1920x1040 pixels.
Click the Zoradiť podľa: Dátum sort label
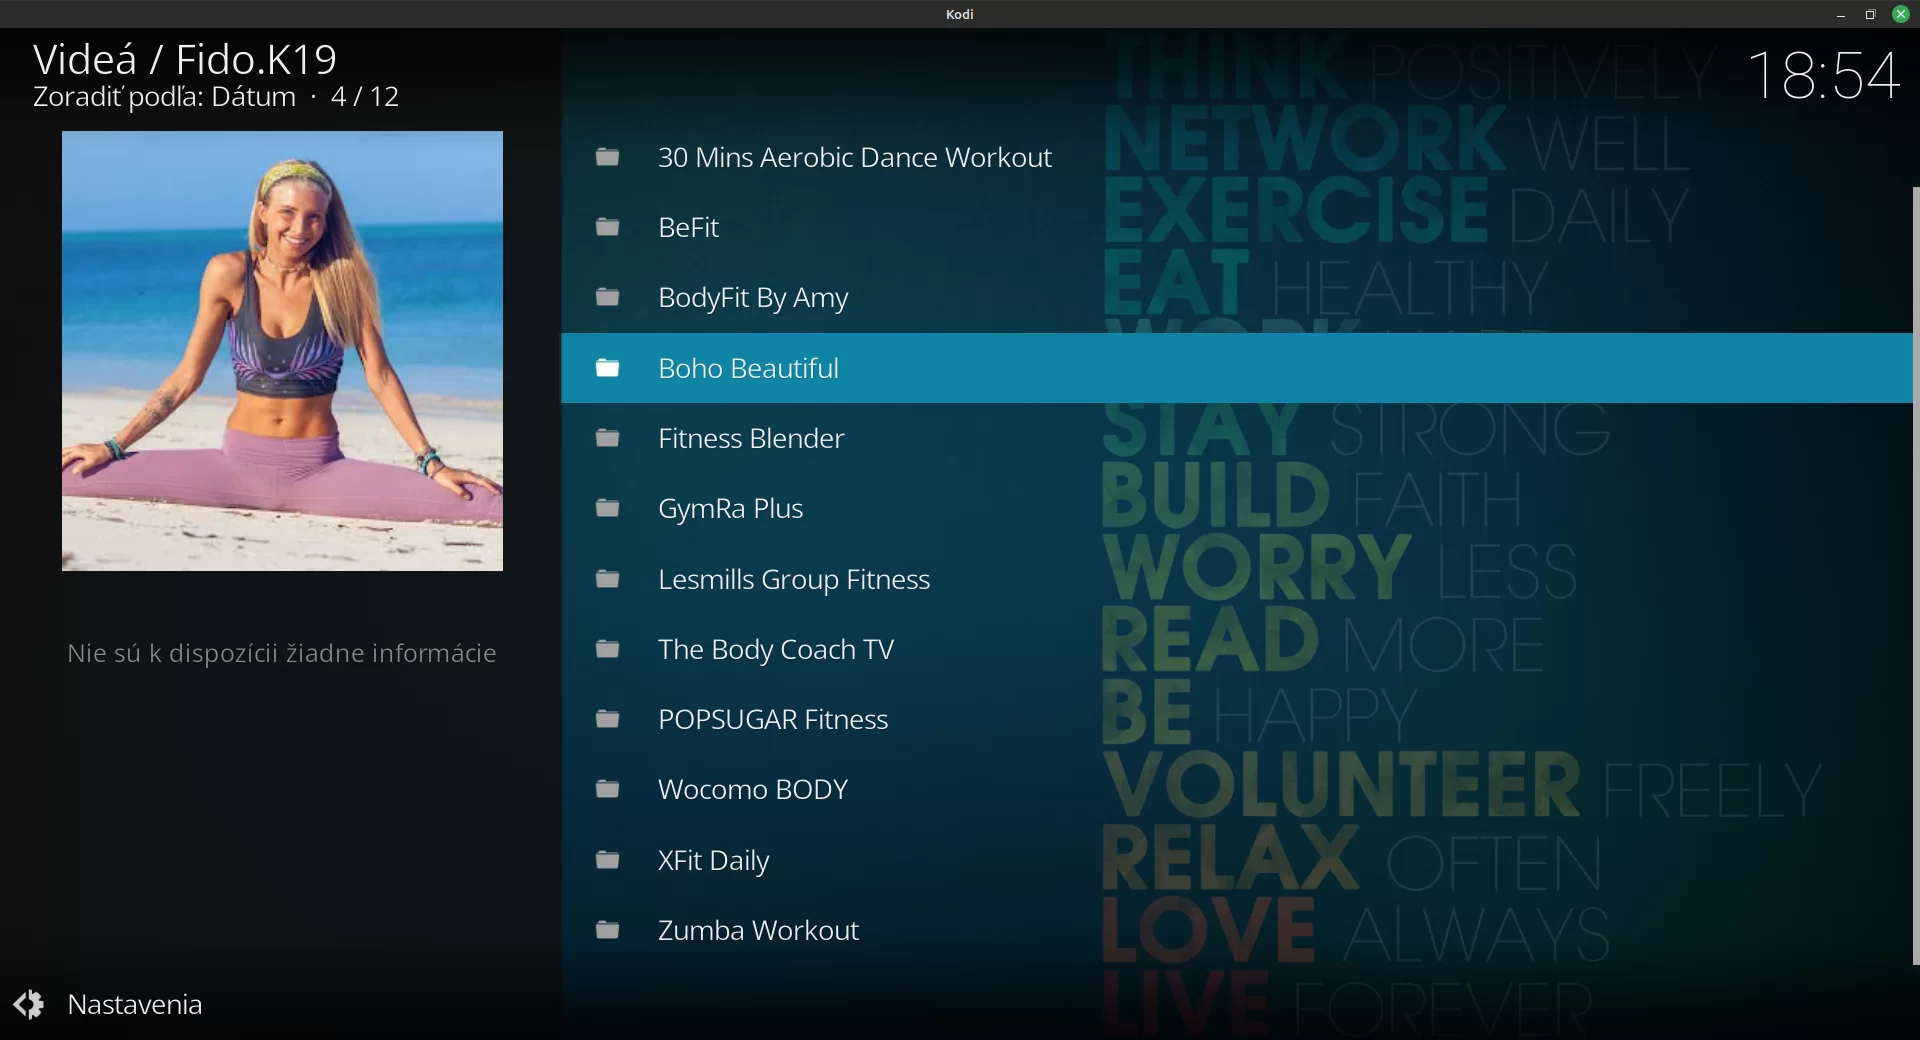click(x=164, y=97)
